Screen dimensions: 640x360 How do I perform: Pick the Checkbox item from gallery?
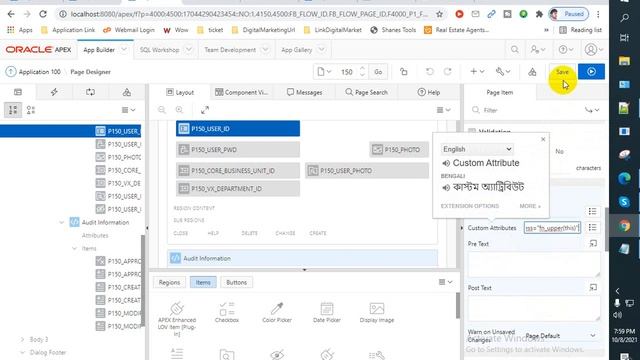point(227,313)
